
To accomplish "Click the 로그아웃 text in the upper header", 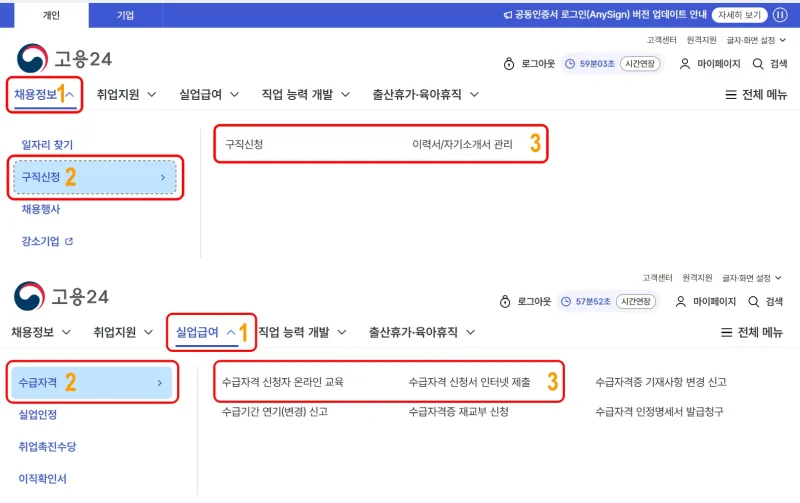I will point(538,64).
